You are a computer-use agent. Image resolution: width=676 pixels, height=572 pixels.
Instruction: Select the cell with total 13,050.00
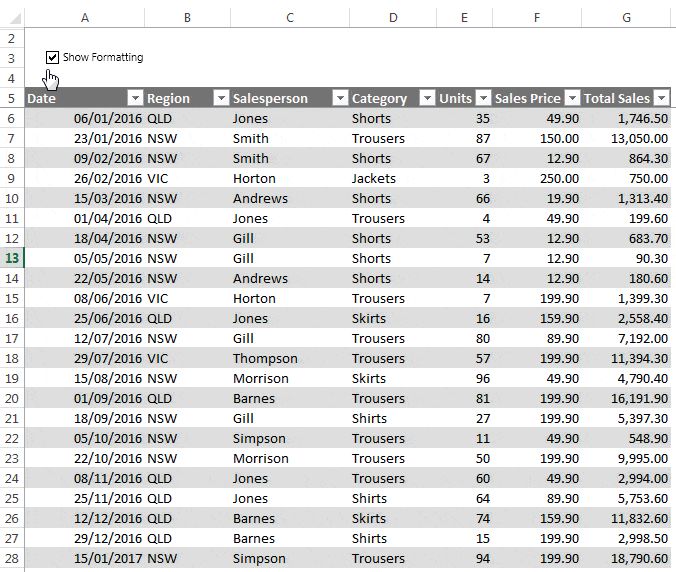(x=626, y=138)
